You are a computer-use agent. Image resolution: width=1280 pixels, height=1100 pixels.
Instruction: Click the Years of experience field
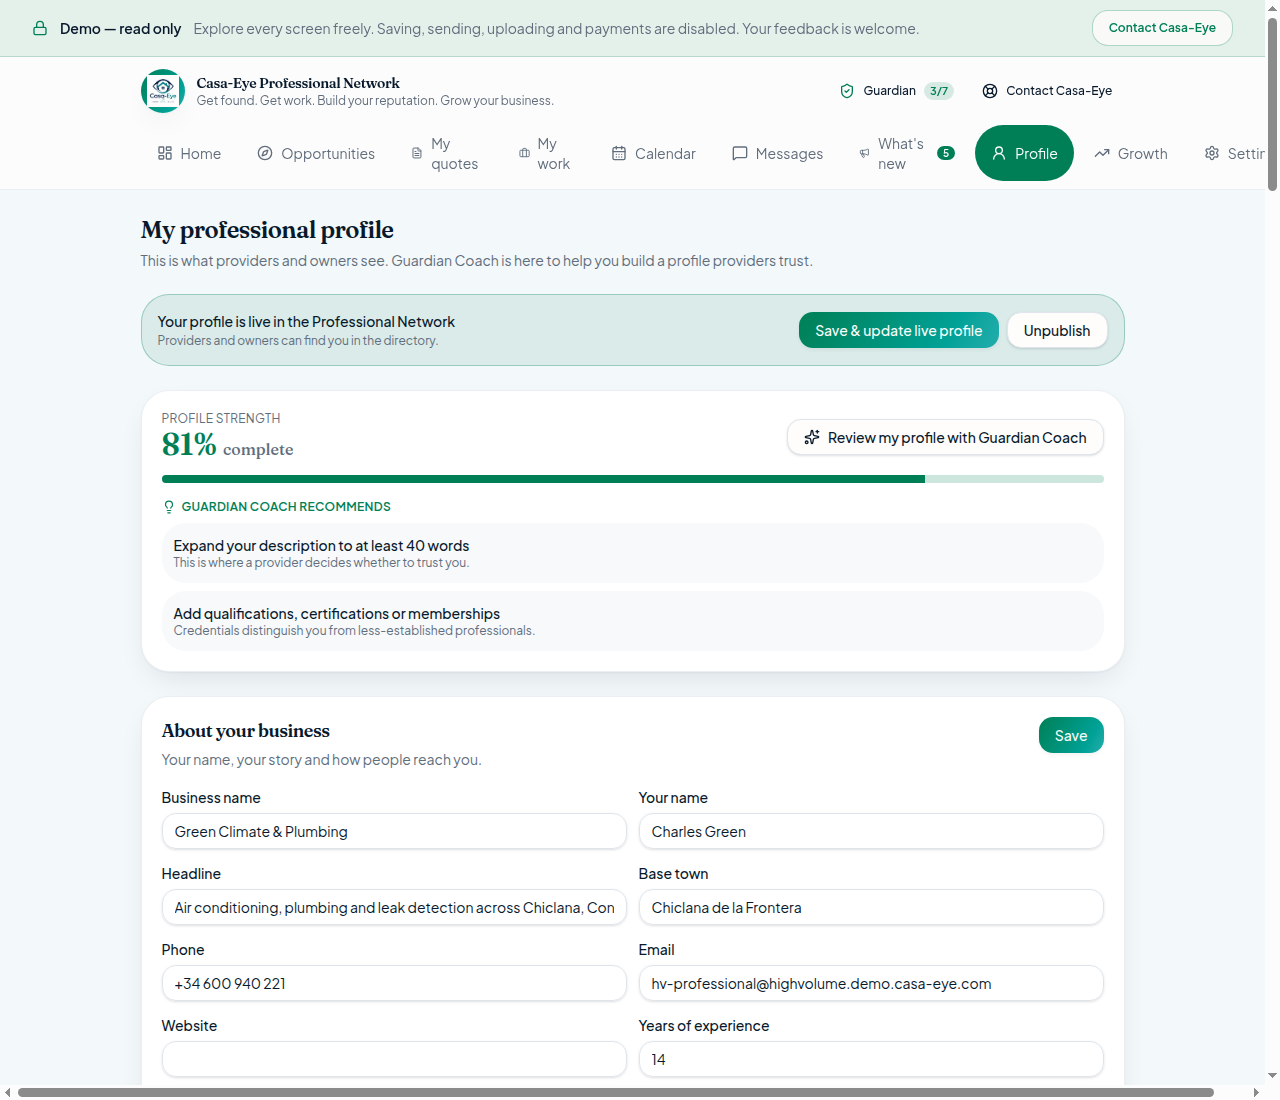click(x=871, y=1059)
